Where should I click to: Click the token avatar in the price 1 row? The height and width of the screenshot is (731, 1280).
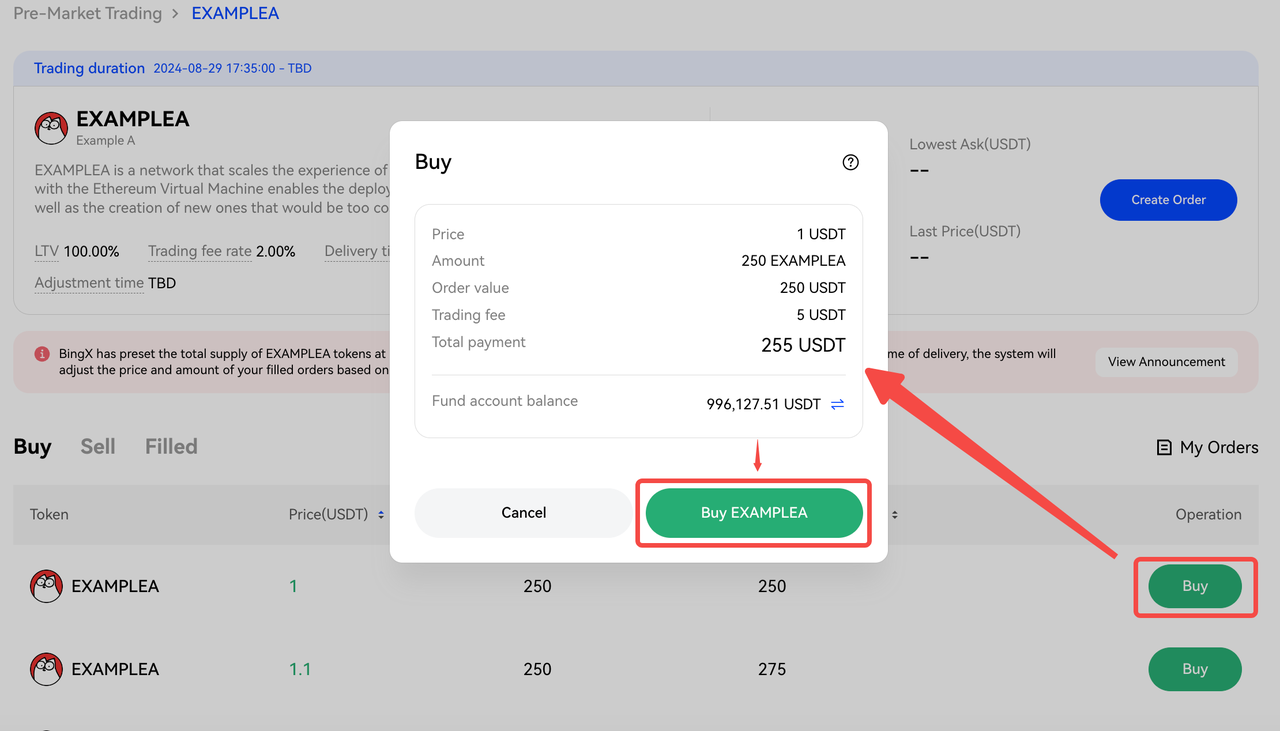[x=46, y=586]
